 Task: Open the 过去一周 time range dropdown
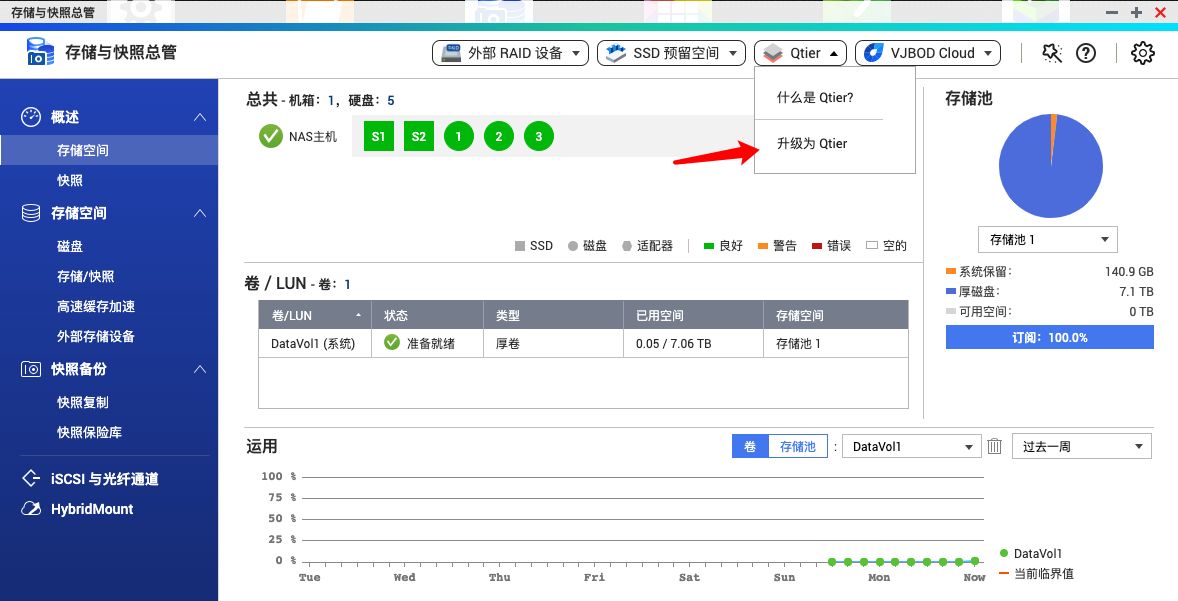pos(1081,447)
